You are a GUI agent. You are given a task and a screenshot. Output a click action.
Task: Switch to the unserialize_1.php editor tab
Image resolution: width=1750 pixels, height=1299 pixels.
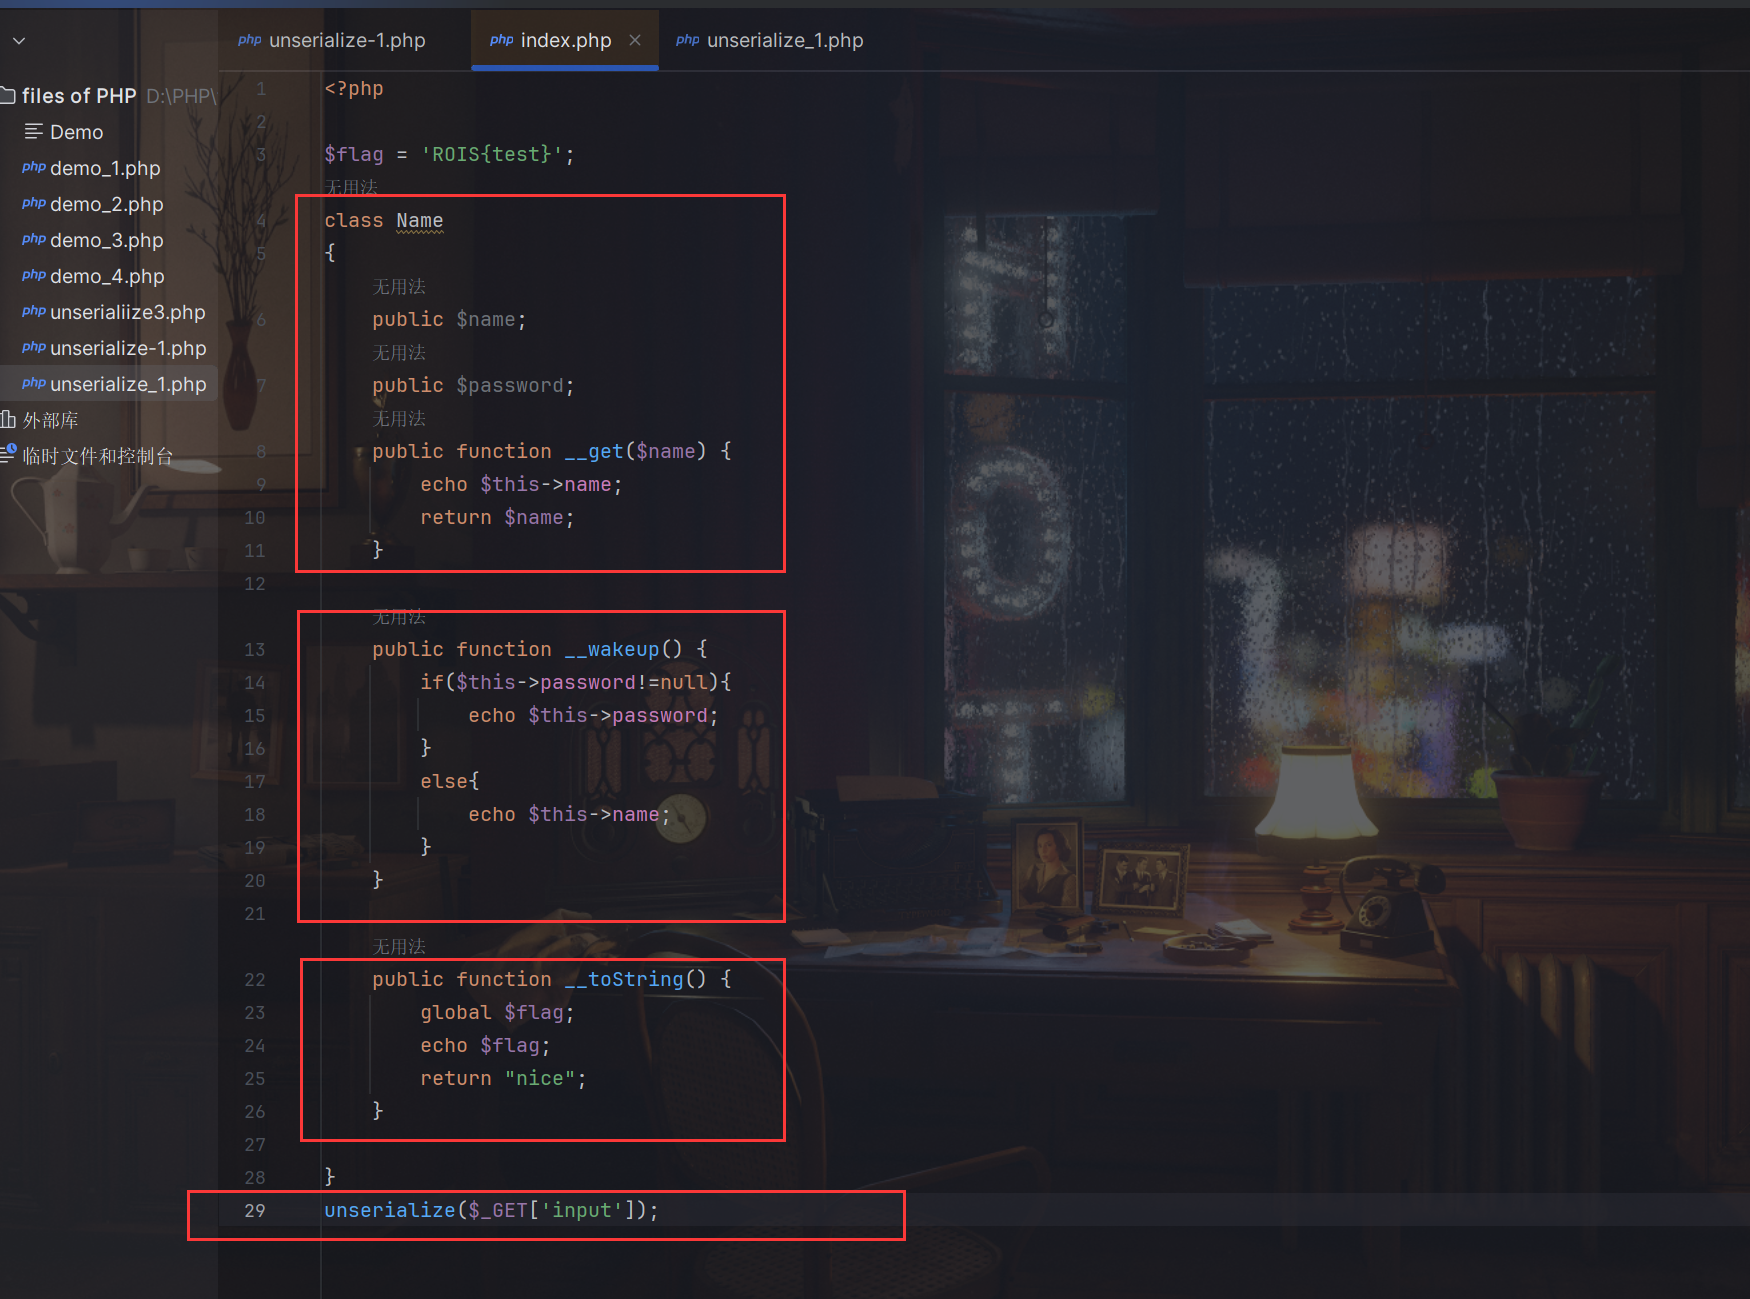click(784, 40)
